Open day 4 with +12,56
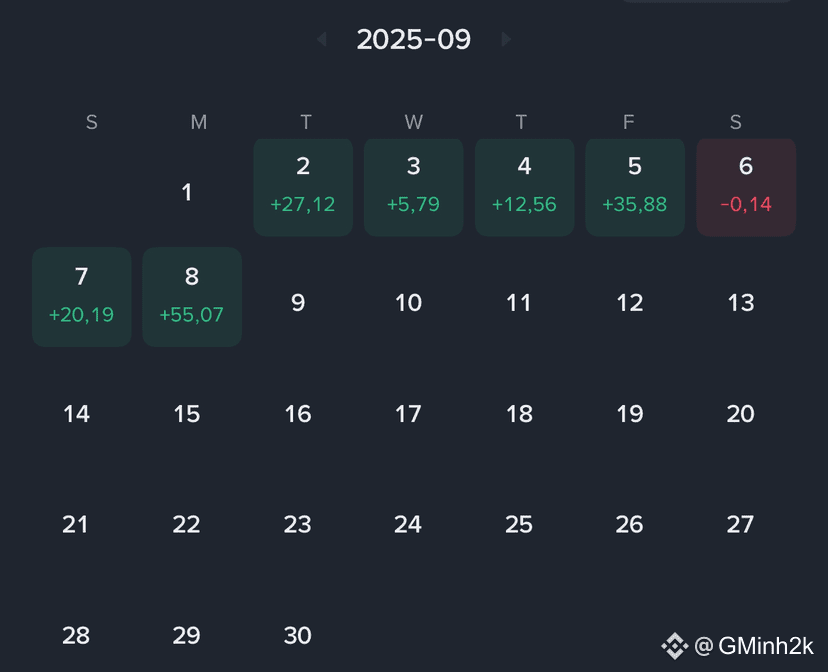Viewport: 828px width, 672px height. coord(524,187)
